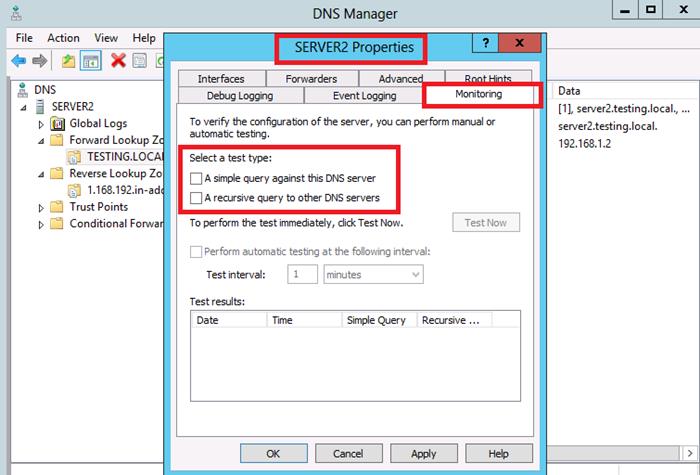Click the Time column header in test results

[x=304, y=320]
